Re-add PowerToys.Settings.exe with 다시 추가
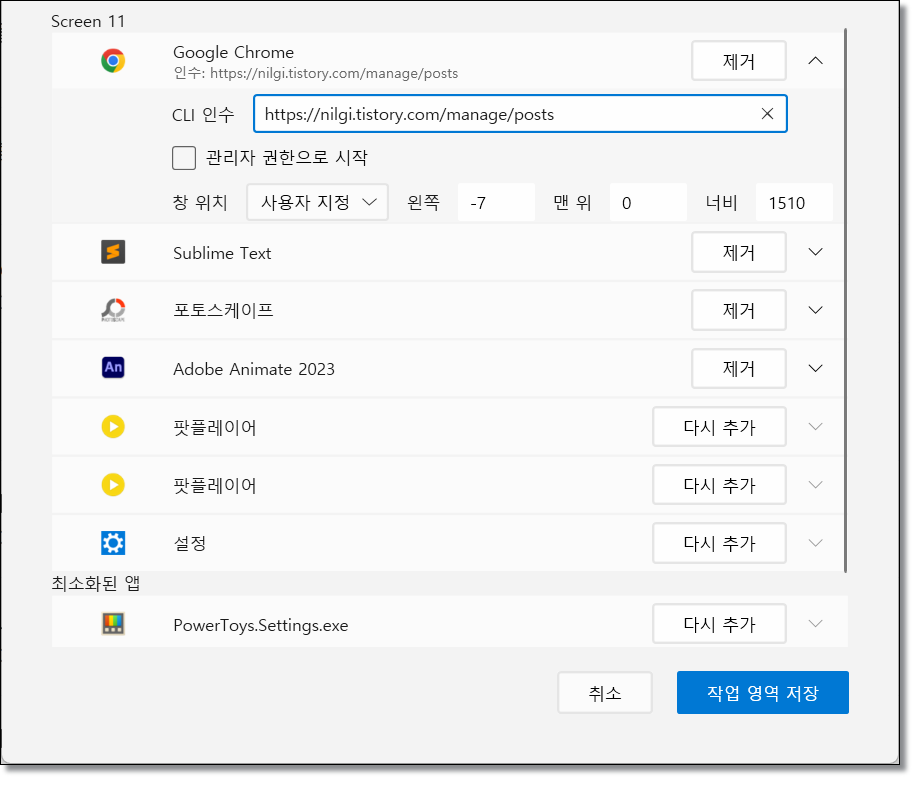 (719, 623)
